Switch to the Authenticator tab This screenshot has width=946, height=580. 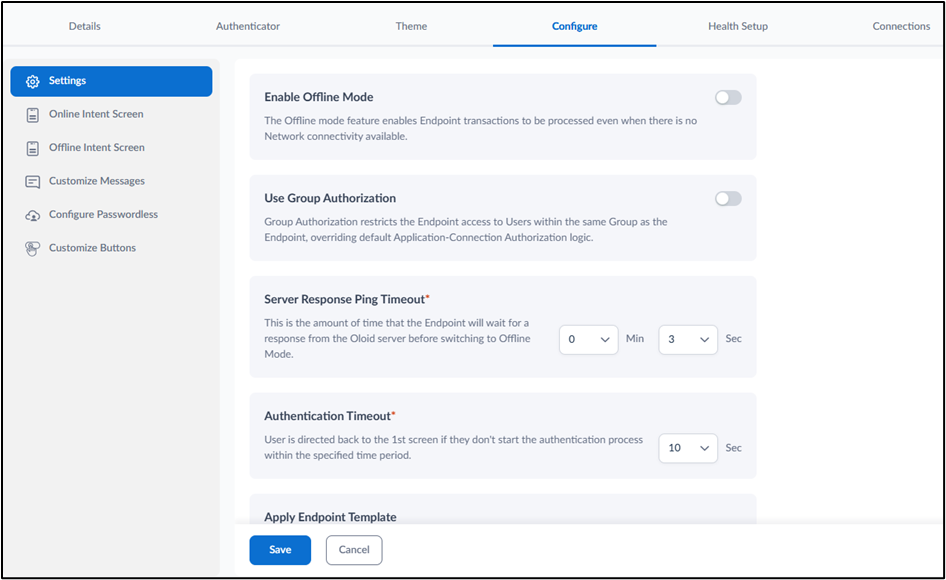248,26
